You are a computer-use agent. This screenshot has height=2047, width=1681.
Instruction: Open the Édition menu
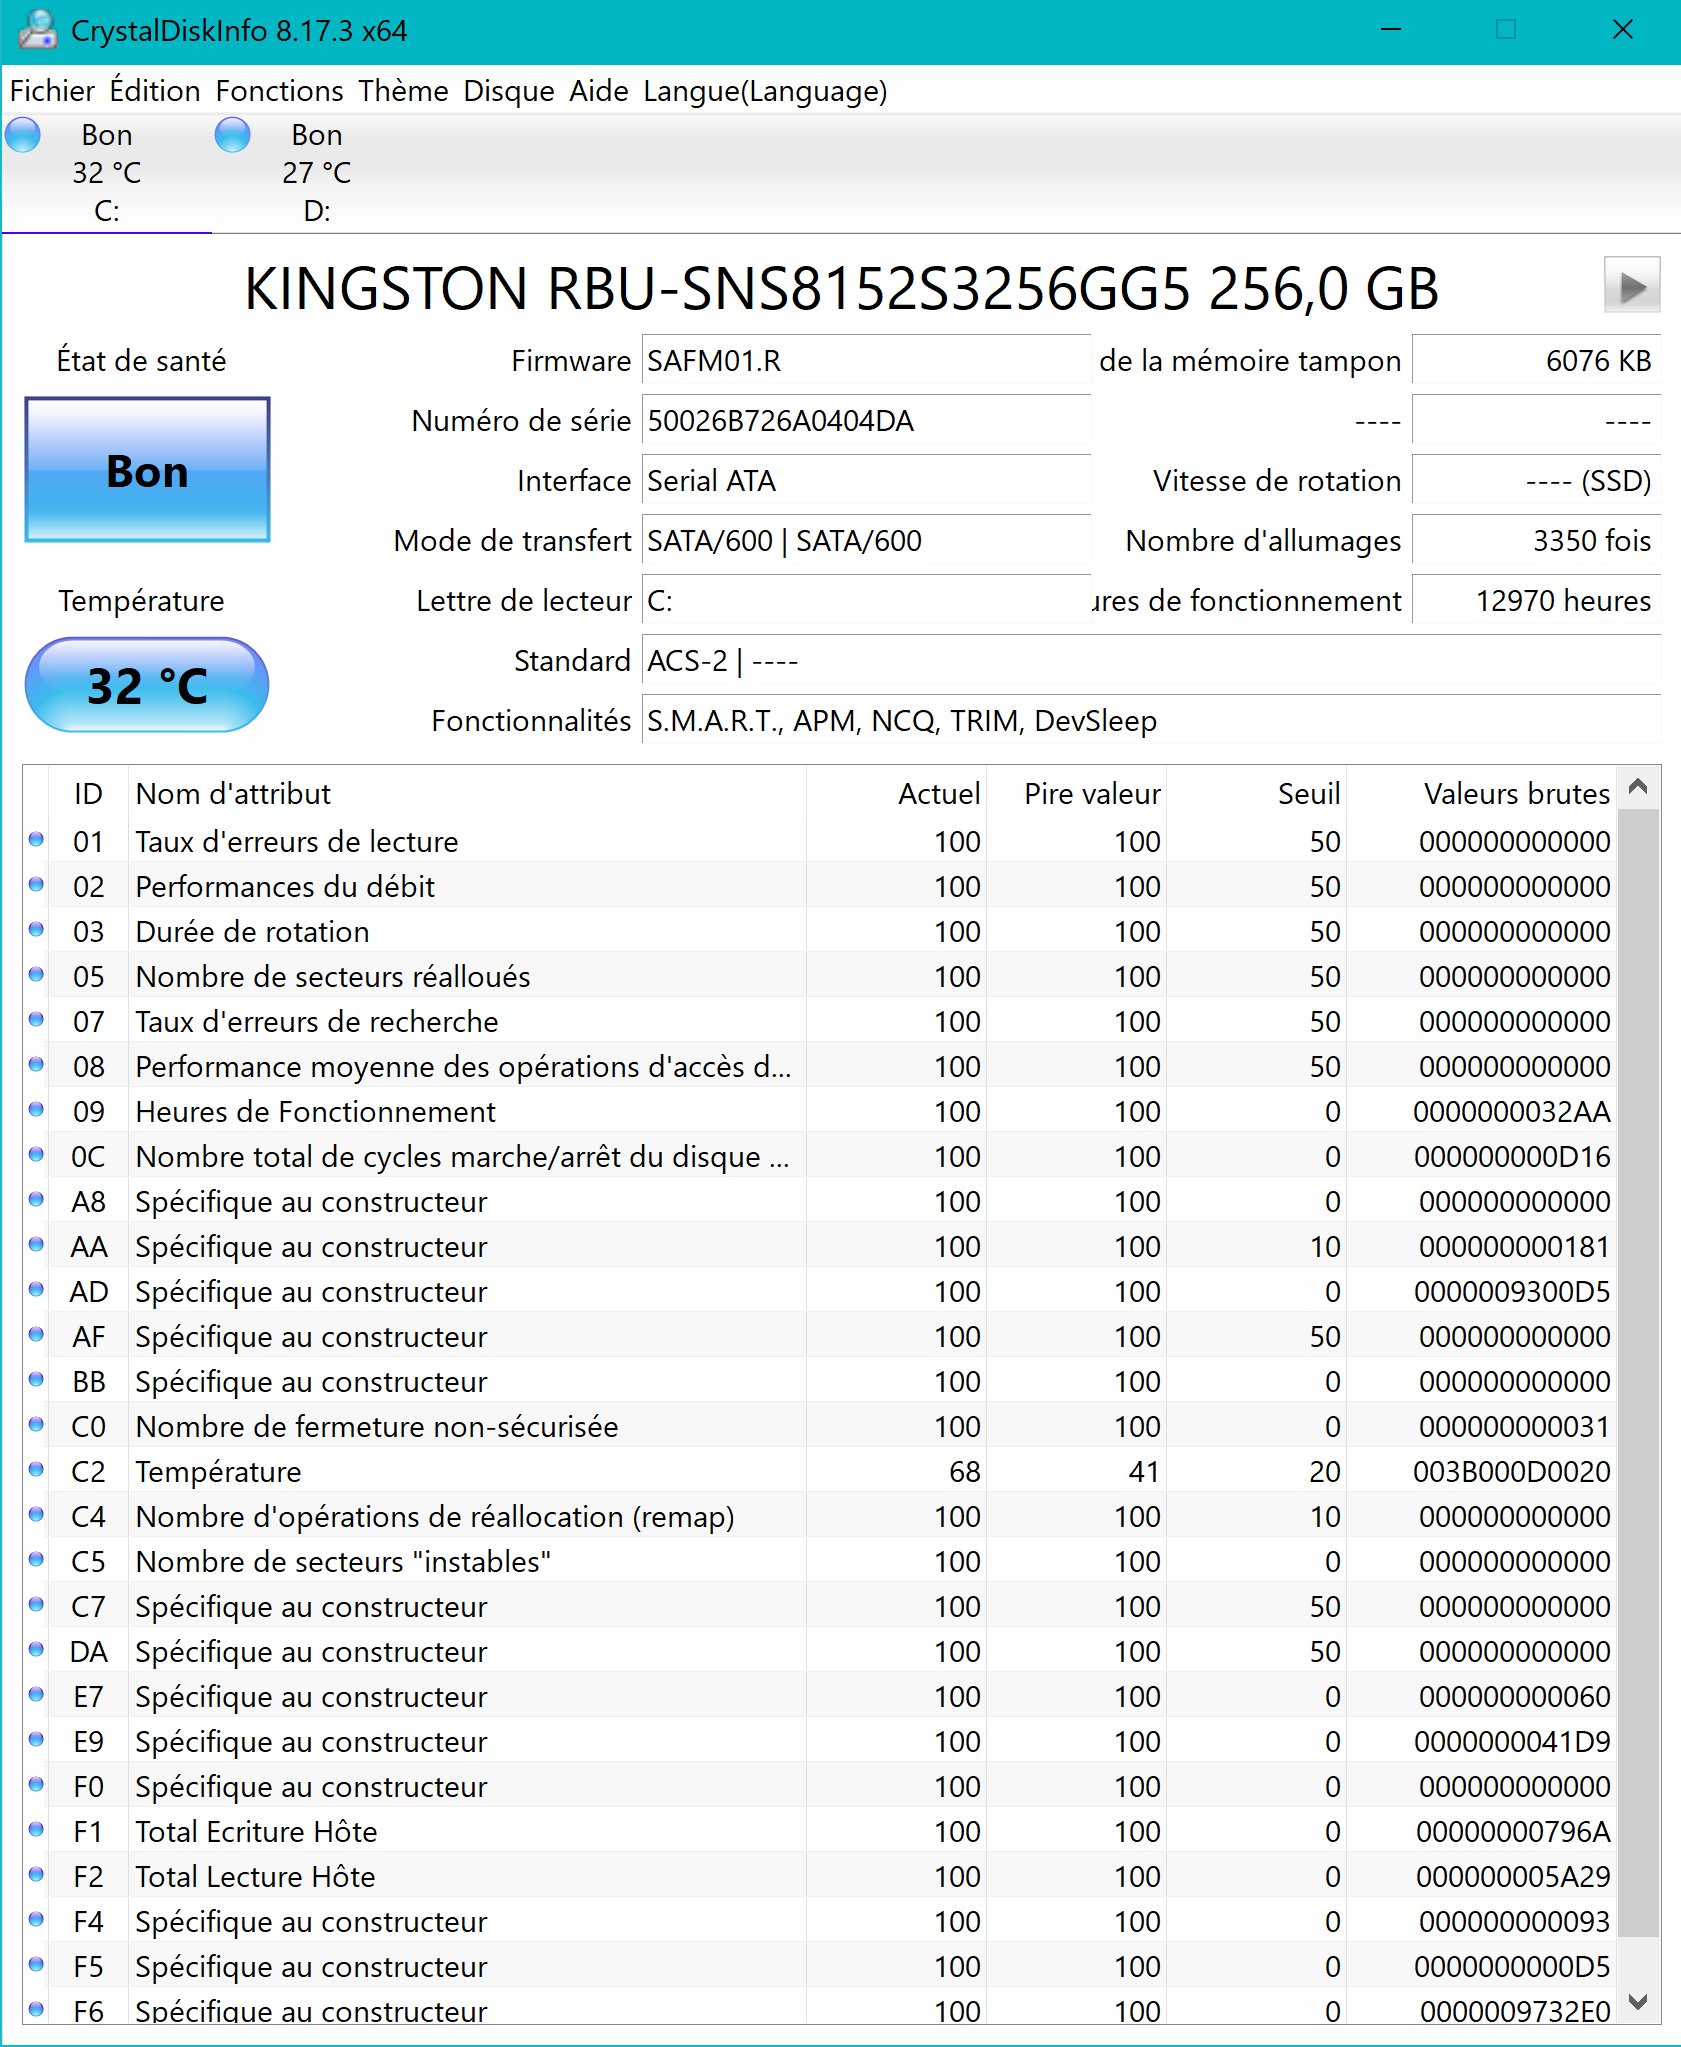point(155,91)
